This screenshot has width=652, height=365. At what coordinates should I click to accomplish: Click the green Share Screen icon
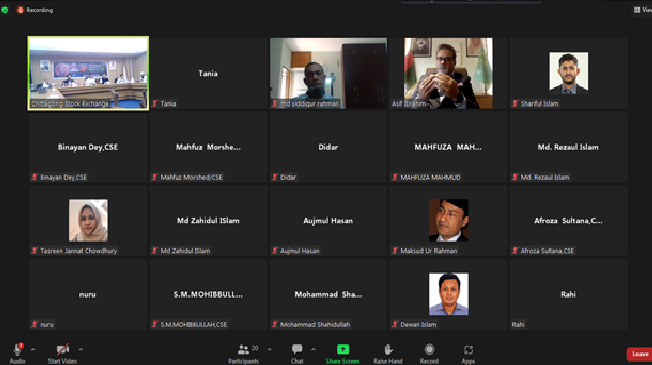pyautogui.click(x=343, y=349)
